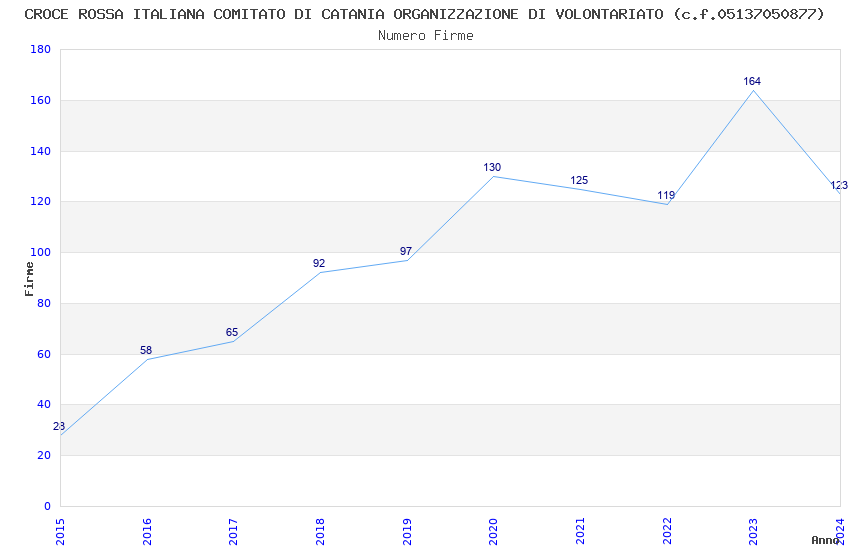Click the y-axis value 60

point(44,354)
